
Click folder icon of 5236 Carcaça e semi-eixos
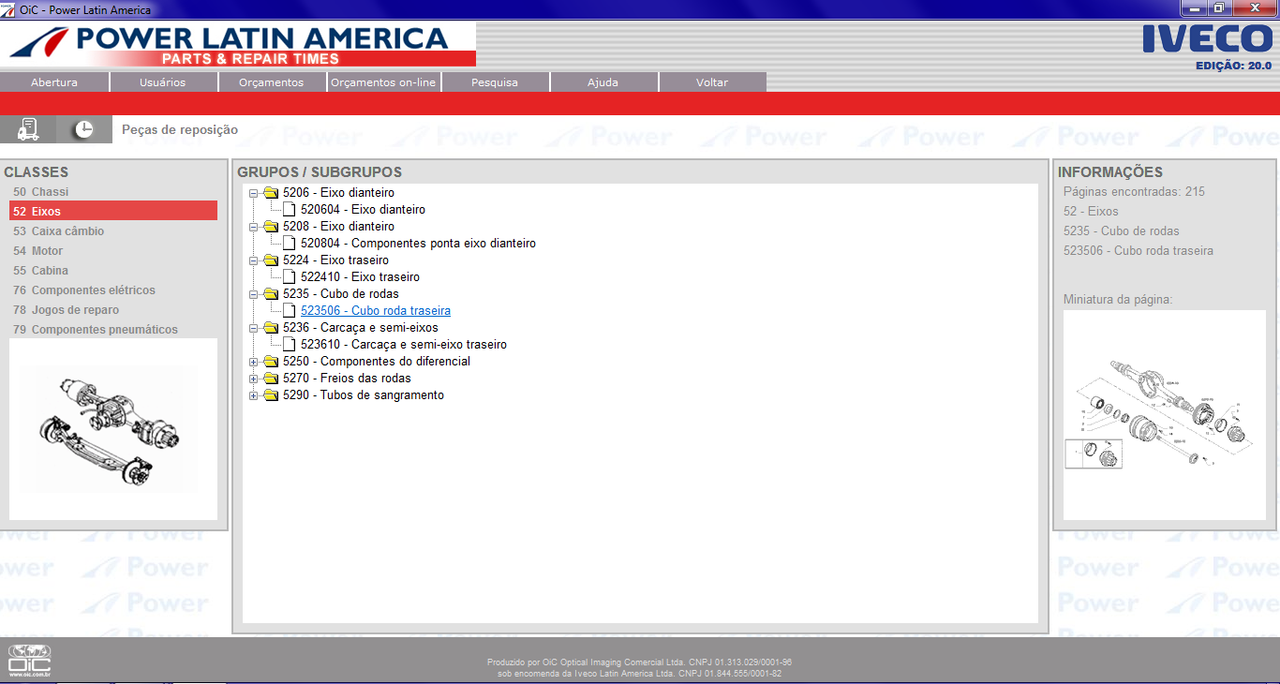pos(271,328)
